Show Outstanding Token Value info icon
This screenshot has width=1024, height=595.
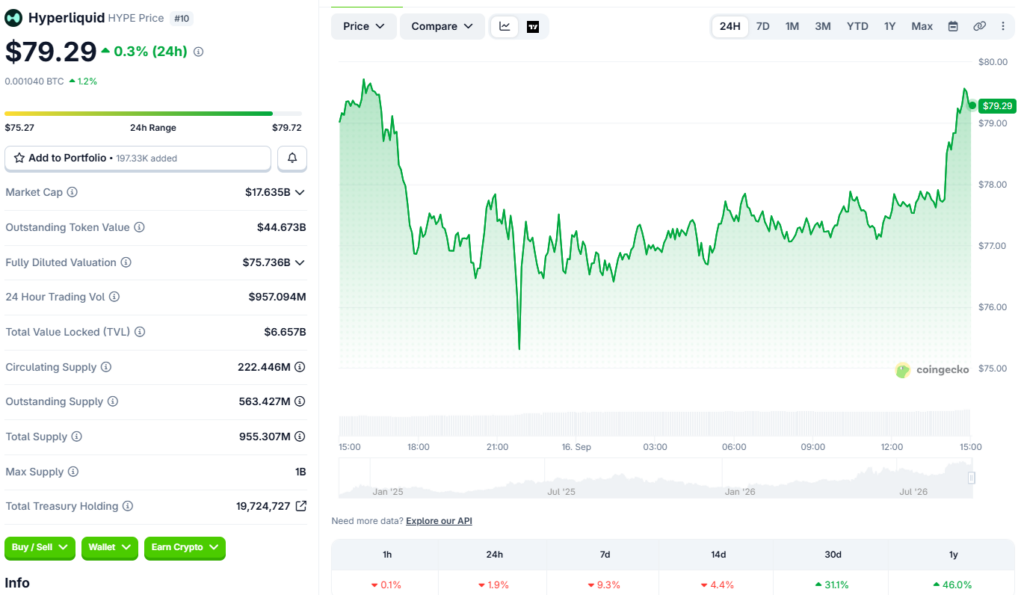pyautogui.click(x=139, y=227)
